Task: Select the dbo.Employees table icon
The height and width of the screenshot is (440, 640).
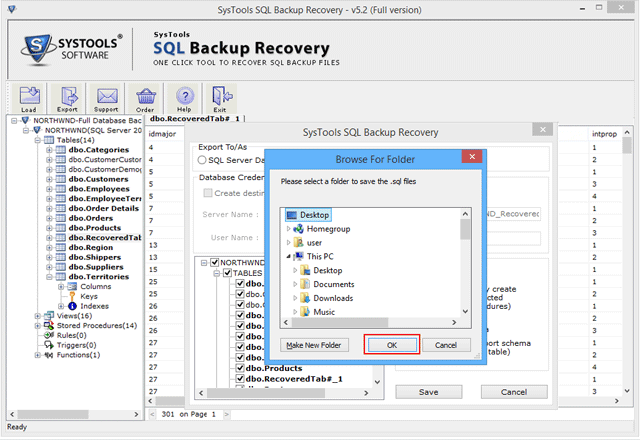Action: (x=60, y=189)
